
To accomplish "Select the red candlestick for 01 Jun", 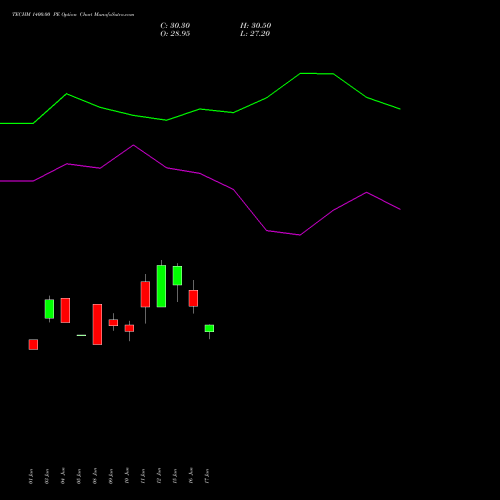I will (33, 344).
